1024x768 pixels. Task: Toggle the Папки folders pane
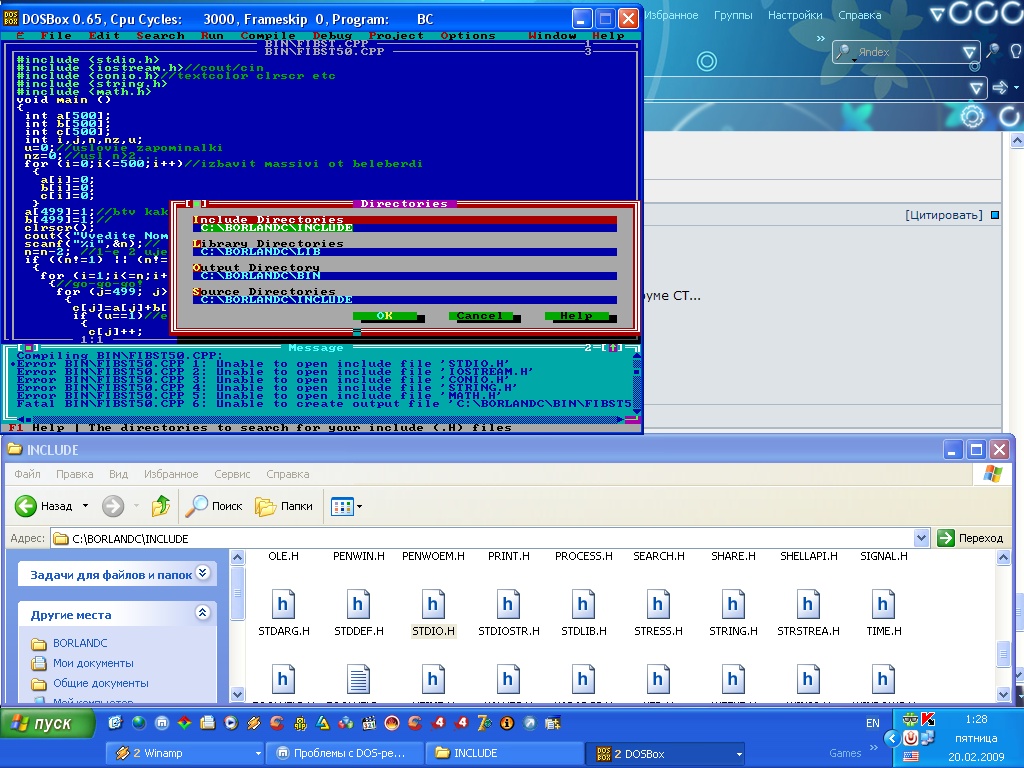(x=284, y=506)
